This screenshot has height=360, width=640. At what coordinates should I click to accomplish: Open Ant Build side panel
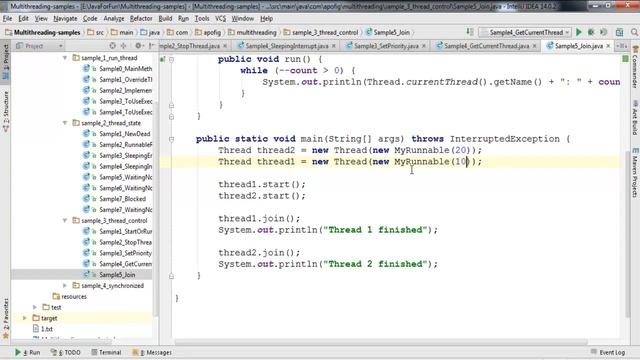coord(635,118)
